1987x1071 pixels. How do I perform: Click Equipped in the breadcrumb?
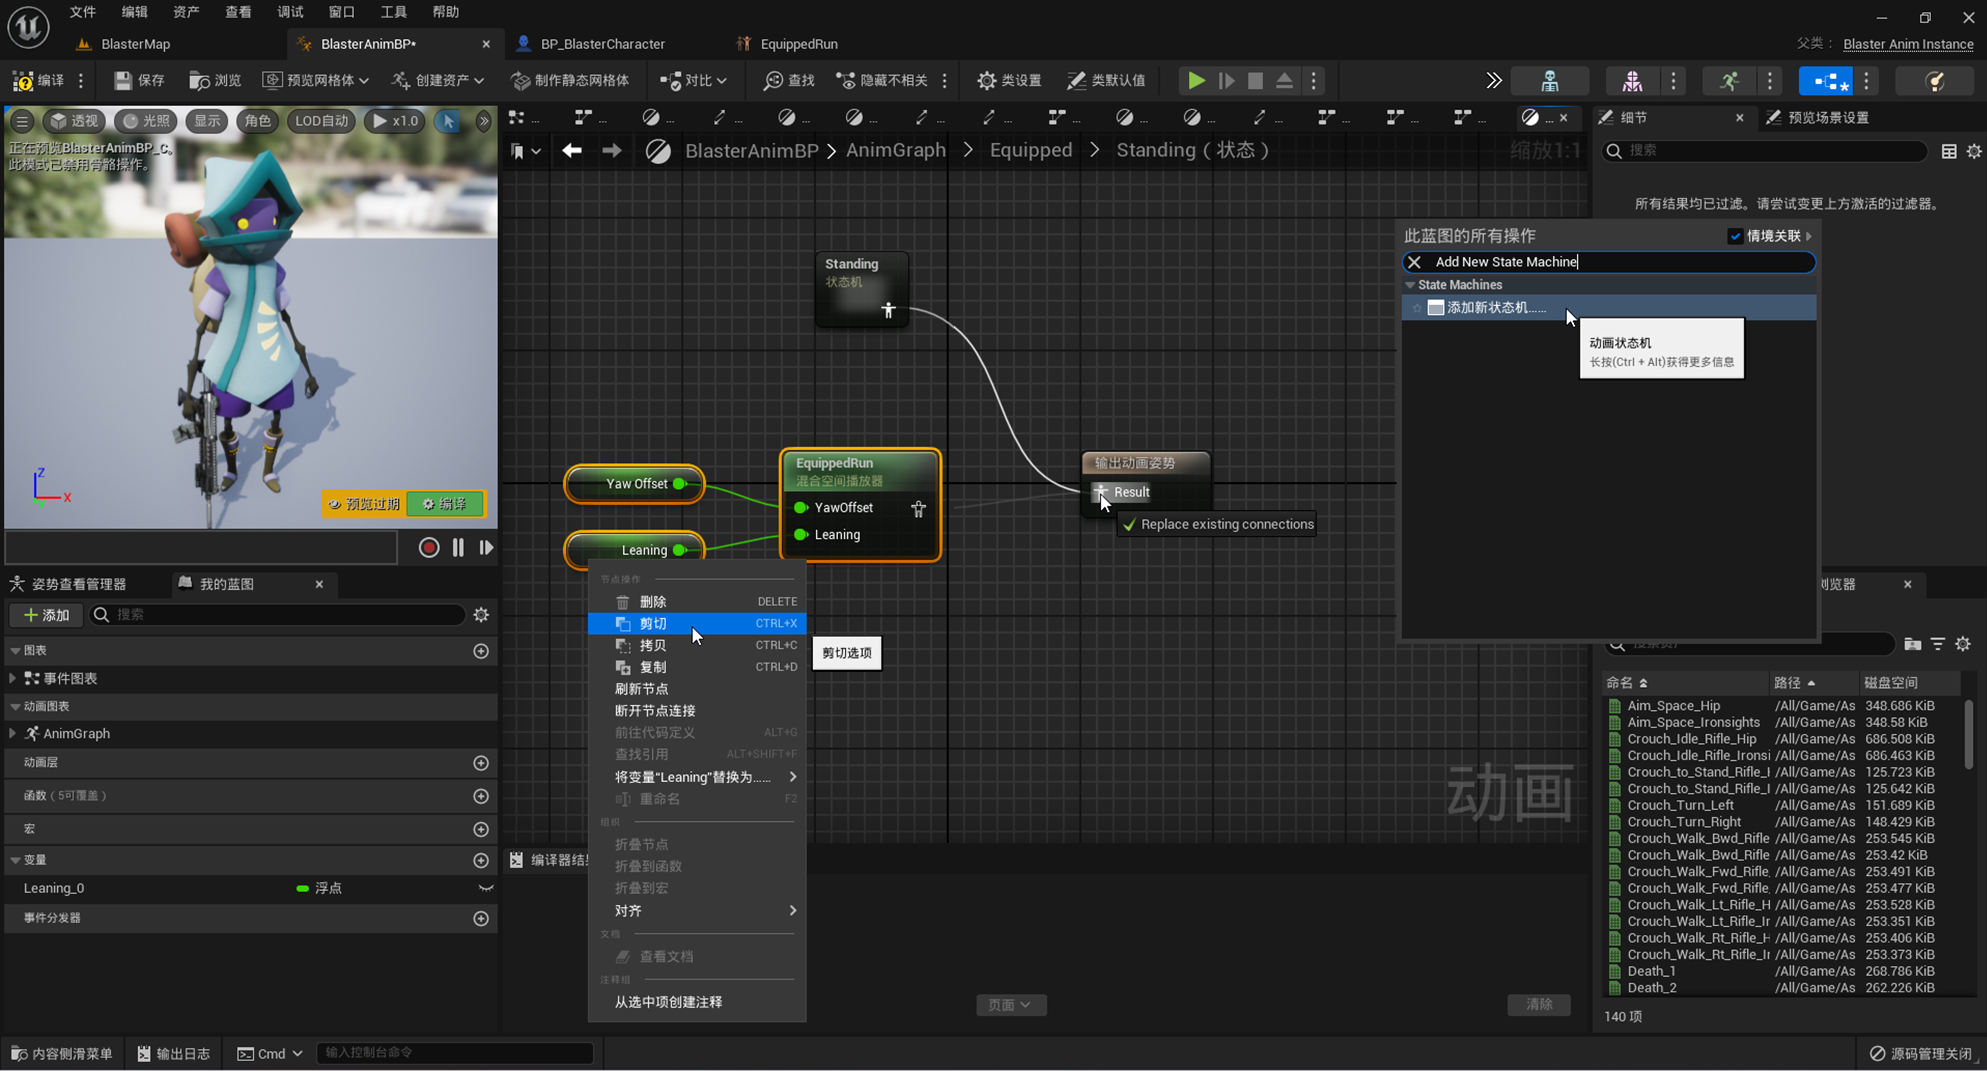[1030, 150]
